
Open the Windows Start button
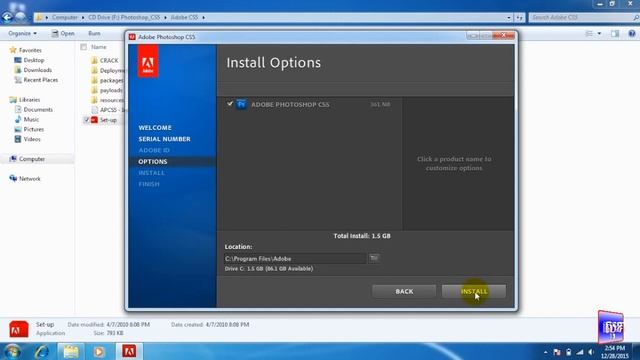tap(12, 351)
